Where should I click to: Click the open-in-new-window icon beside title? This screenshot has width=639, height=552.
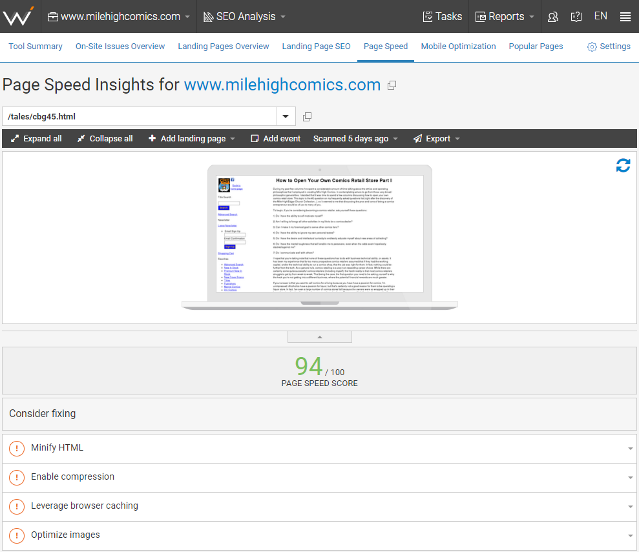pos(392,85)
